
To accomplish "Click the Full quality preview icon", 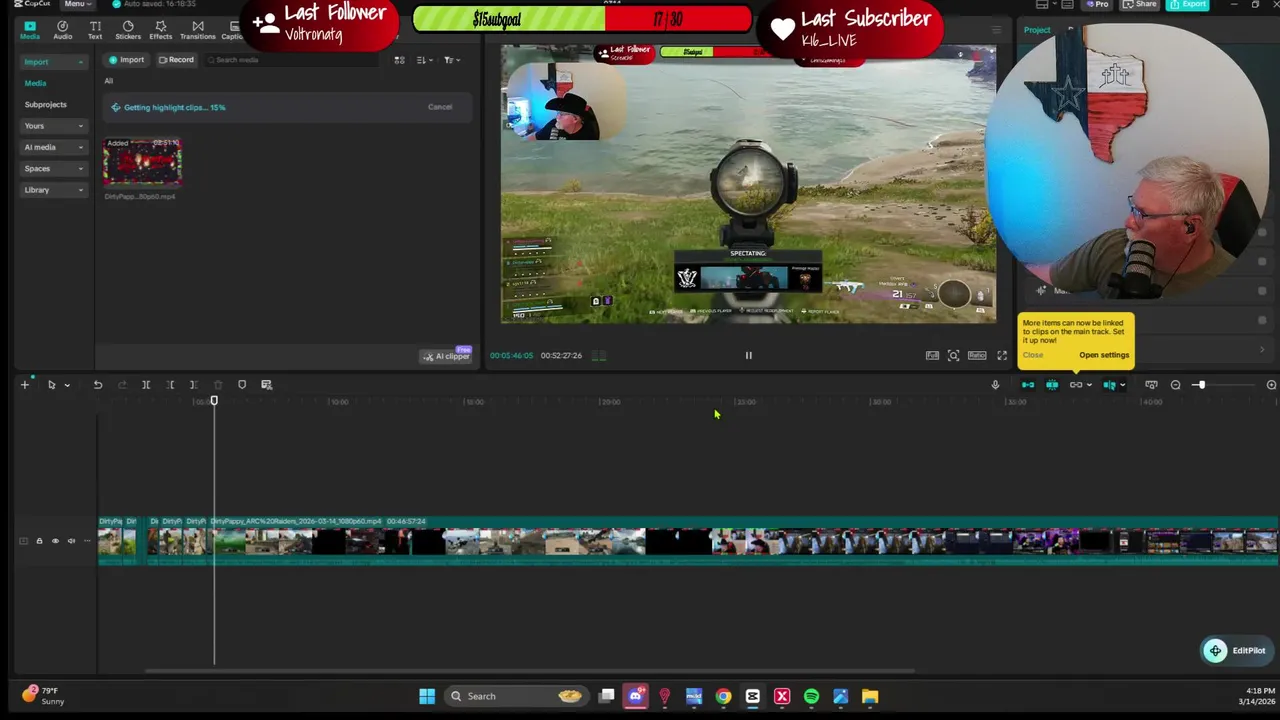I will click(x=932, y=355).
